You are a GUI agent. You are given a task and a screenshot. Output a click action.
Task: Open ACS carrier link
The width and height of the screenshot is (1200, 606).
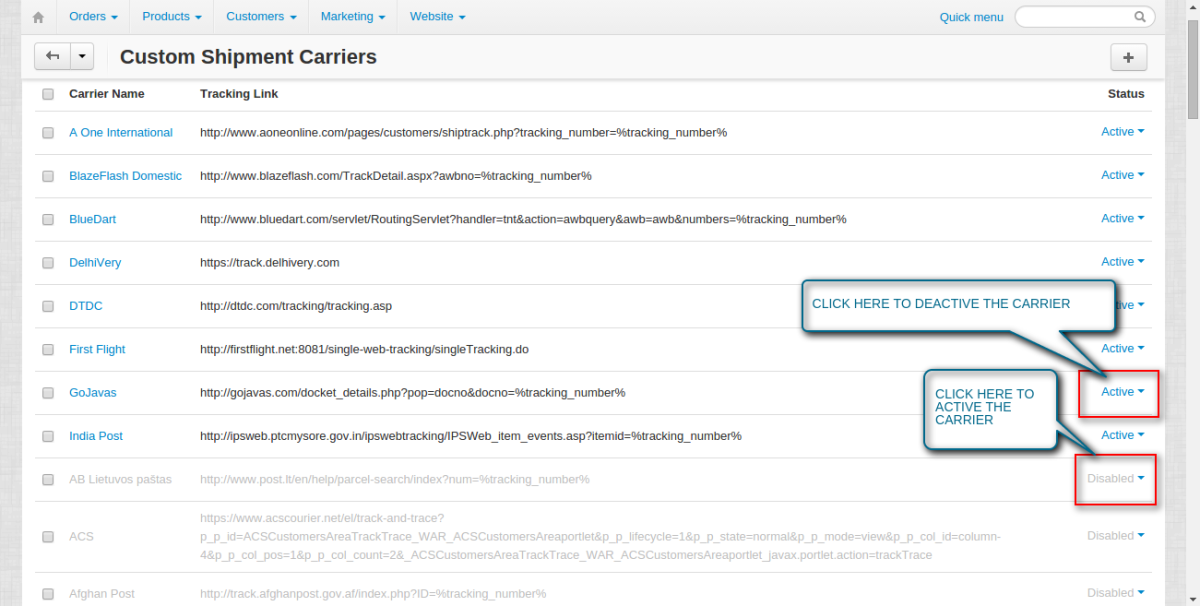[81, 536]
